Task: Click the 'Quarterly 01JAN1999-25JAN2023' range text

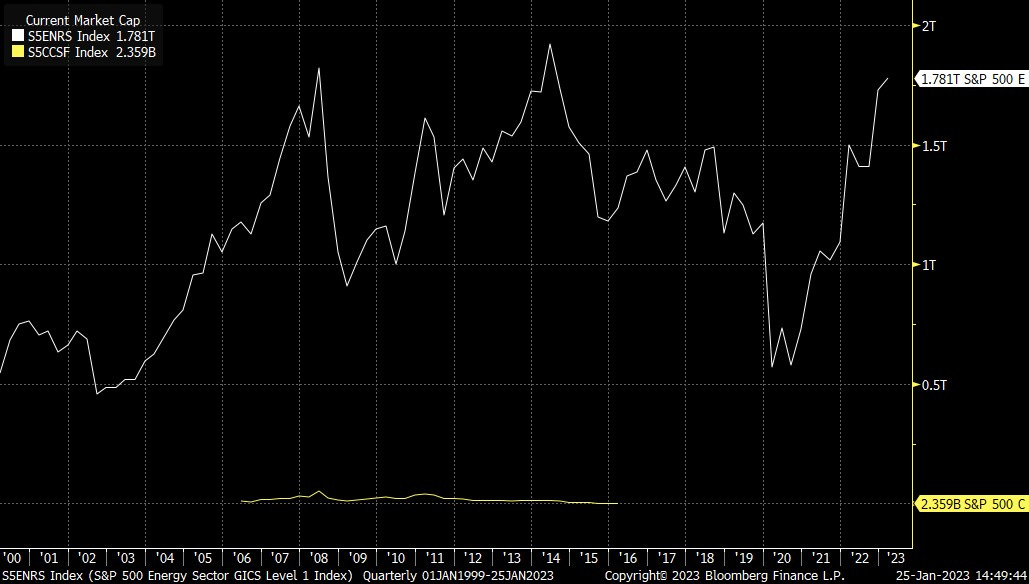Action: 458,576
